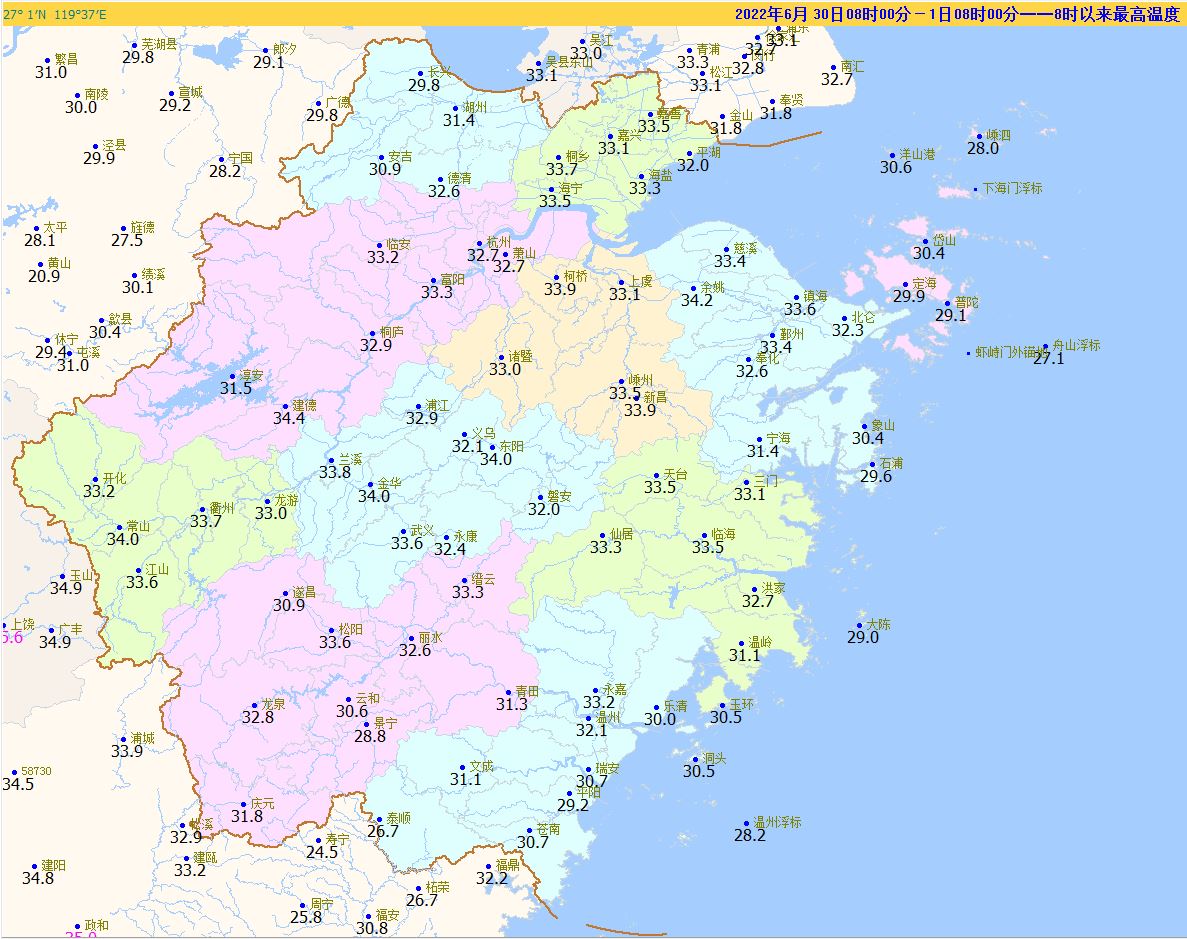Click the 定海 station dot
The image size is (1187, 939).
coord(905,285)
